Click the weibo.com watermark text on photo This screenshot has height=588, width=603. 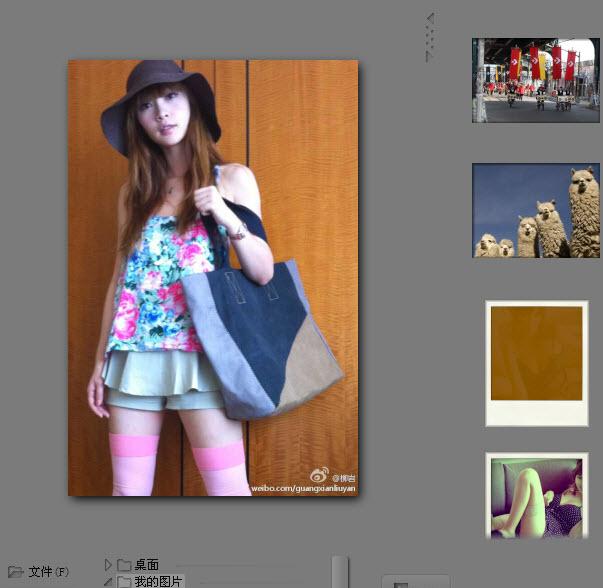(296, 487)
